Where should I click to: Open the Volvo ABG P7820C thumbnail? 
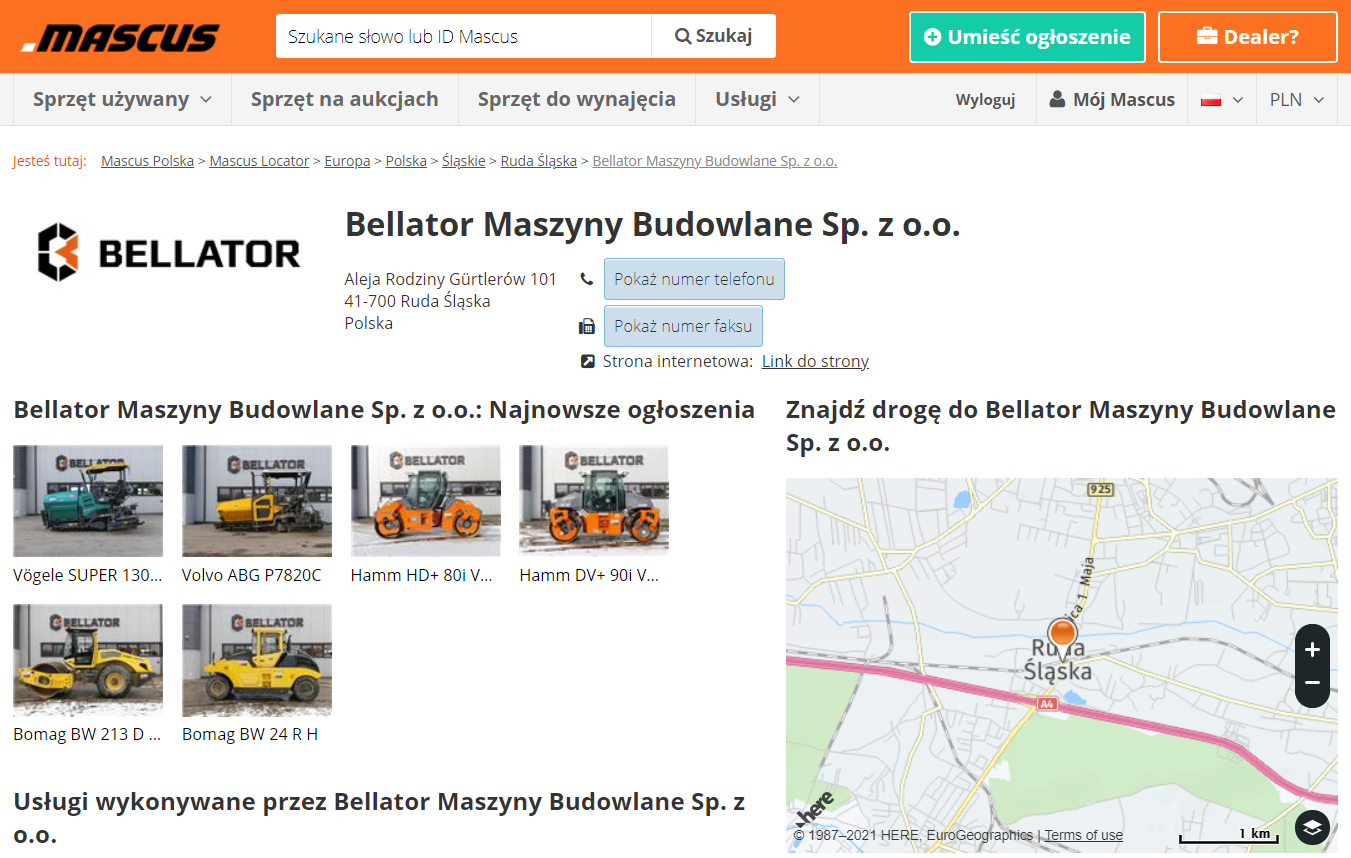pyautogui.click(x=257, y=501)
